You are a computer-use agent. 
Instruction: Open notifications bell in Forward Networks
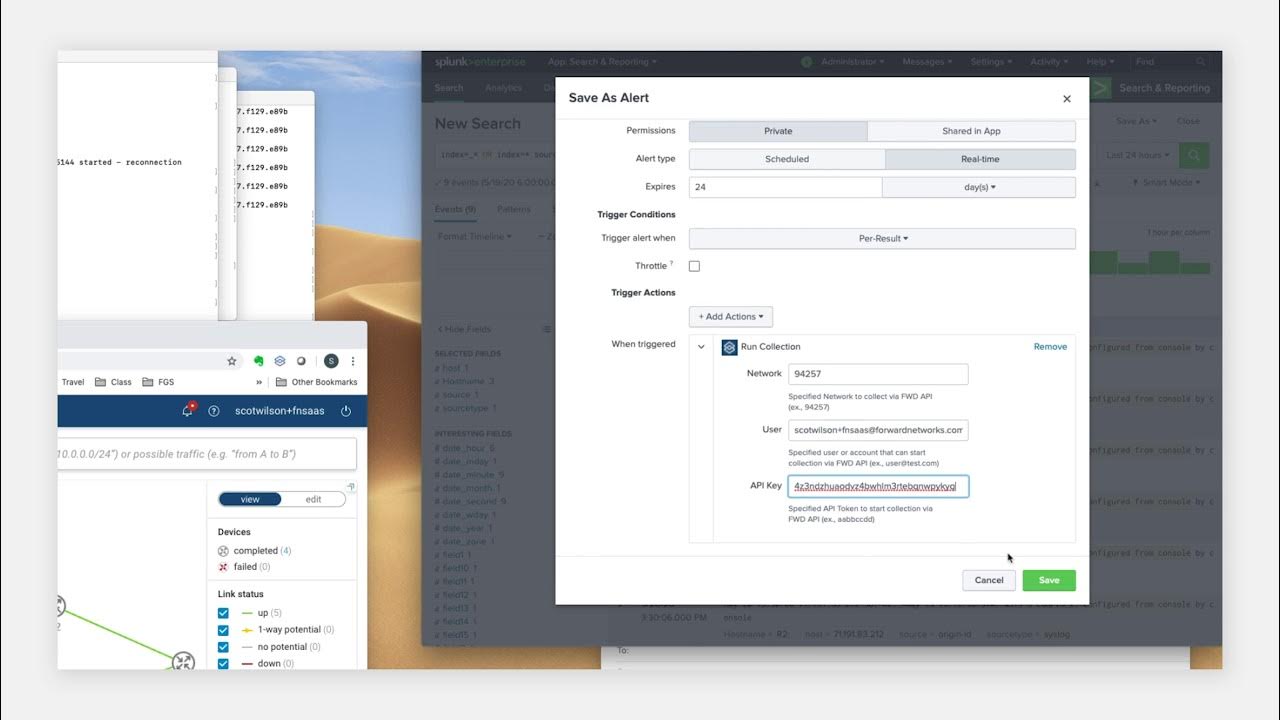187,410
